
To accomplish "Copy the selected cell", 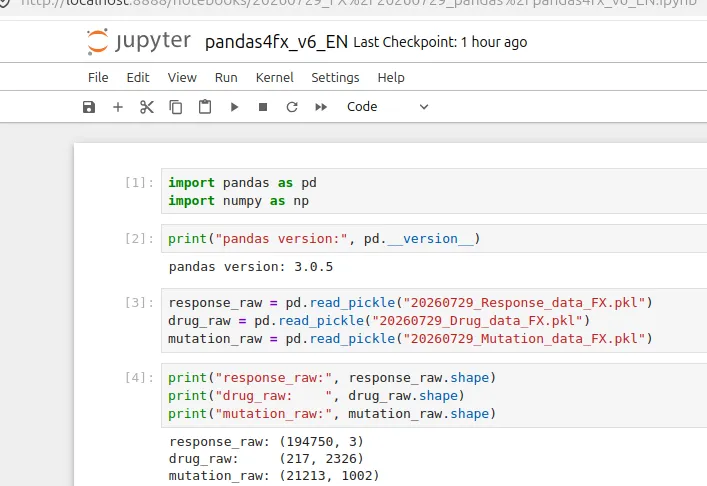I will coord(175,107).
